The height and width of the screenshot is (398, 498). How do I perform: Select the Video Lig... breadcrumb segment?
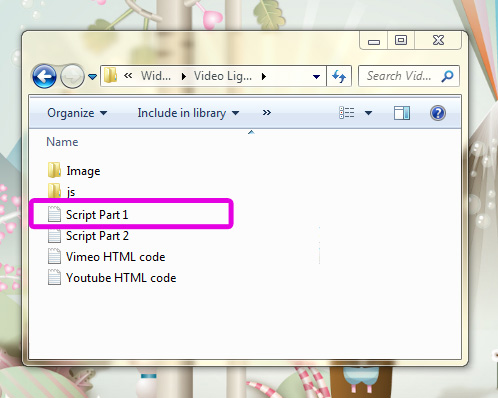tap(223, 76)
